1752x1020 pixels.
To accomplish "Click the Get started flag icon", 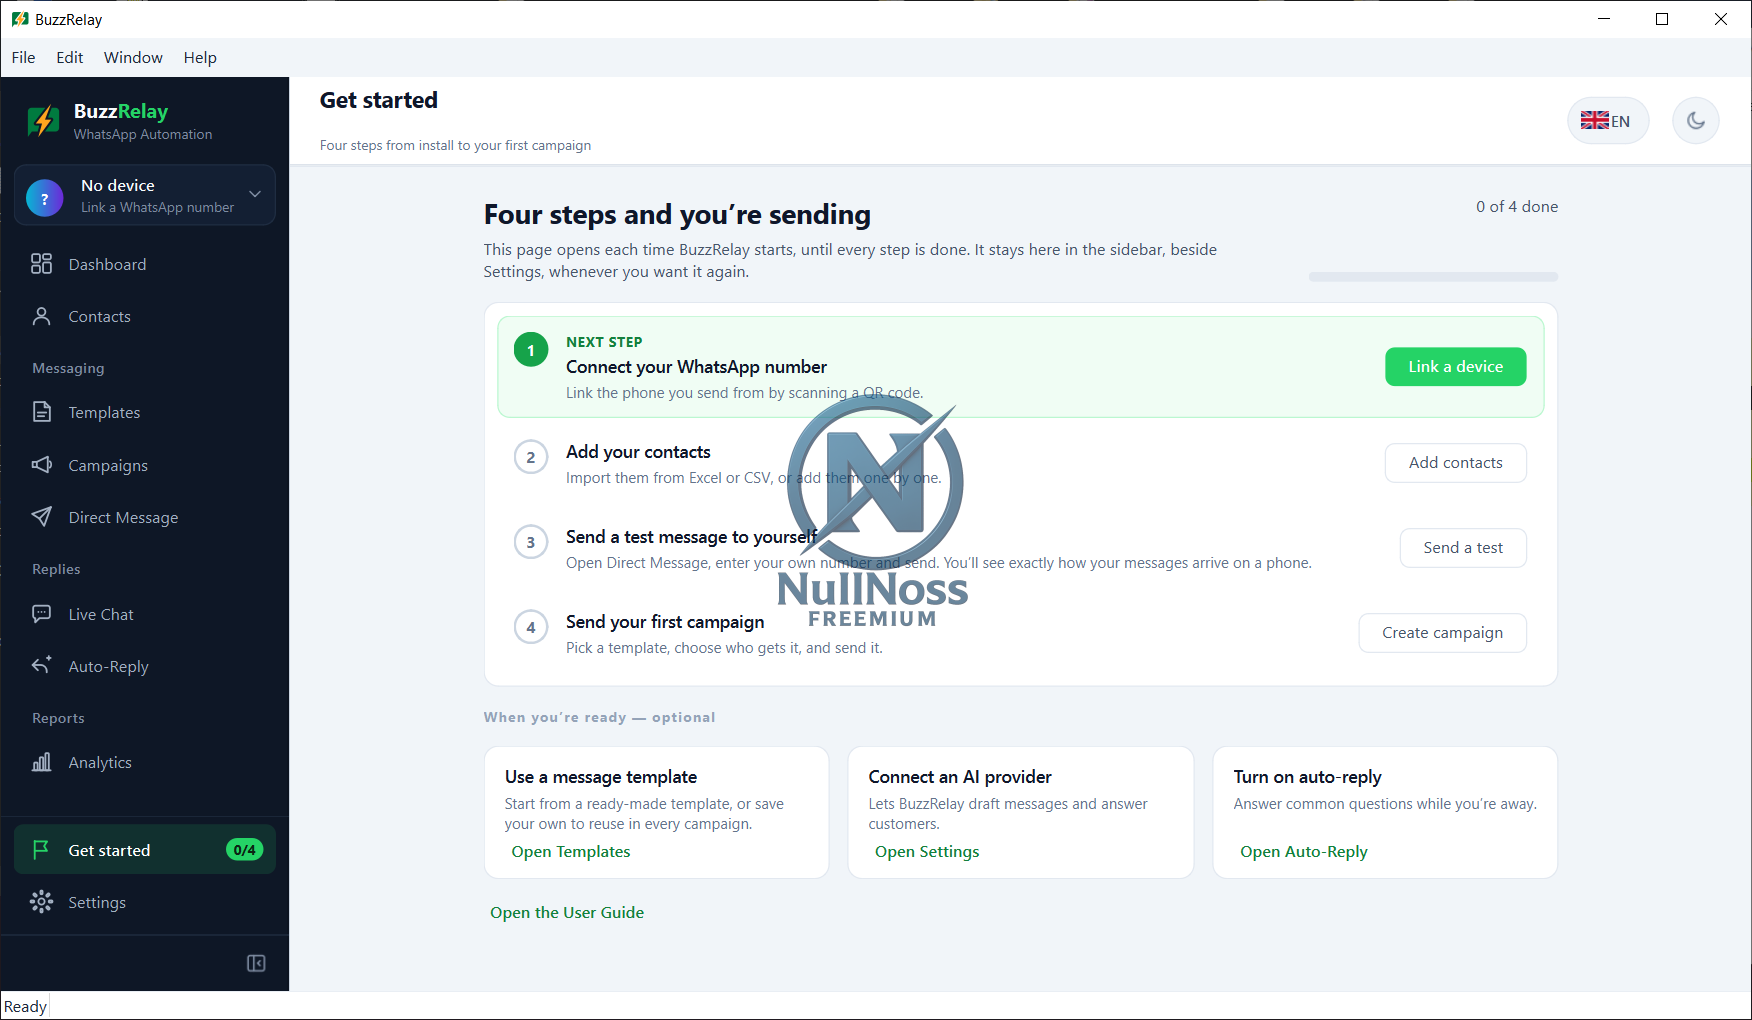I will click(41, 850).
